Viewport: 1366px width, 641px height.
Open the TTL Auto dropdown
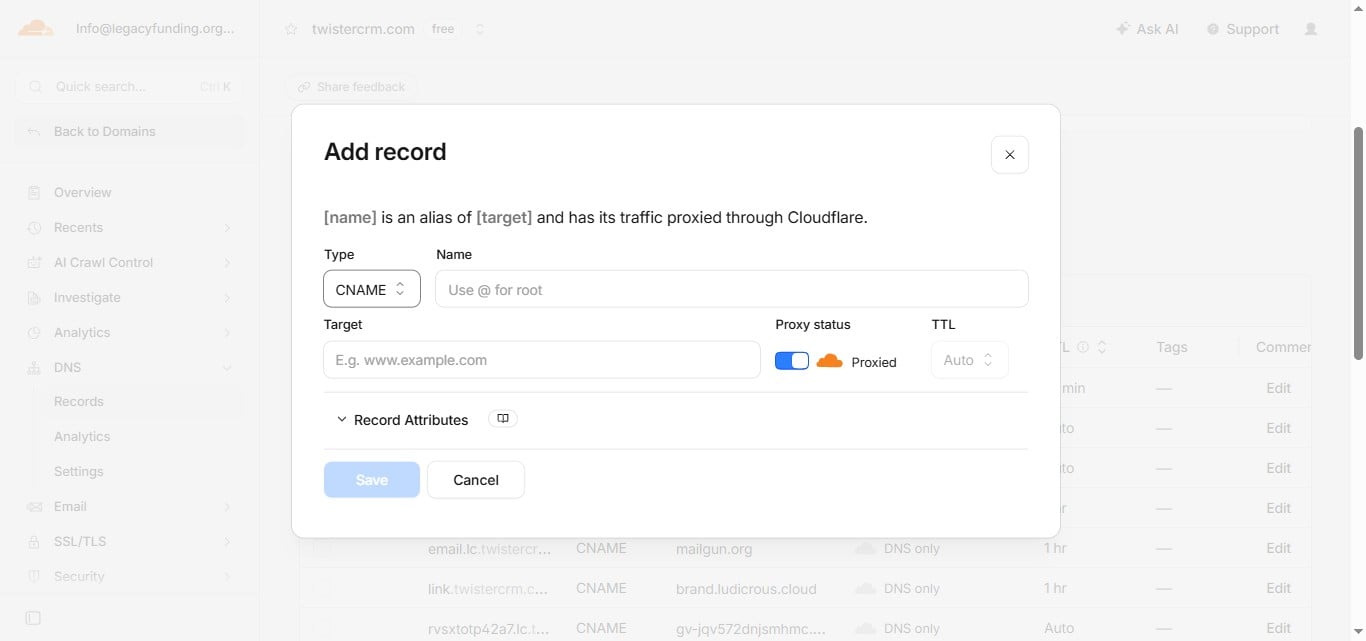[969, 360]
